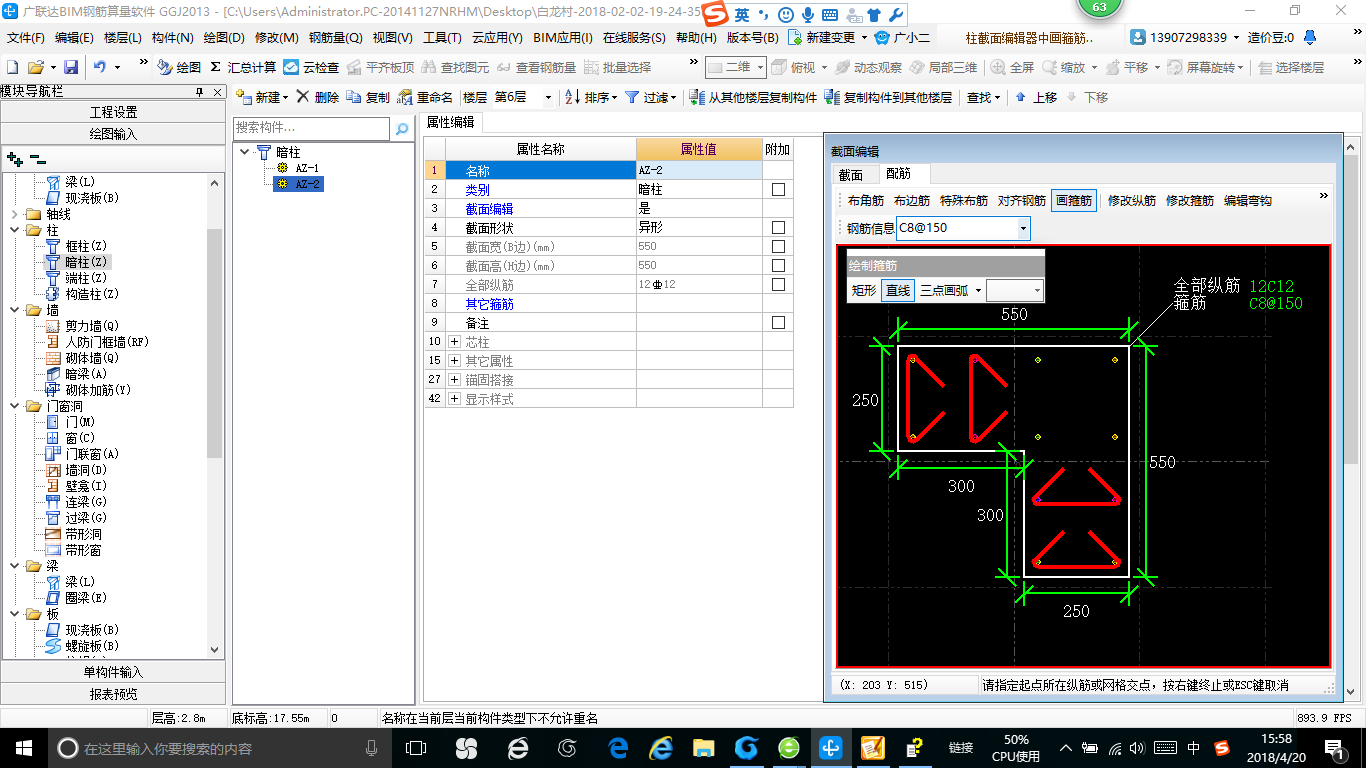1366x768 pixels.
Task: Open the 广小二 assistant
Action: point(903,37)
